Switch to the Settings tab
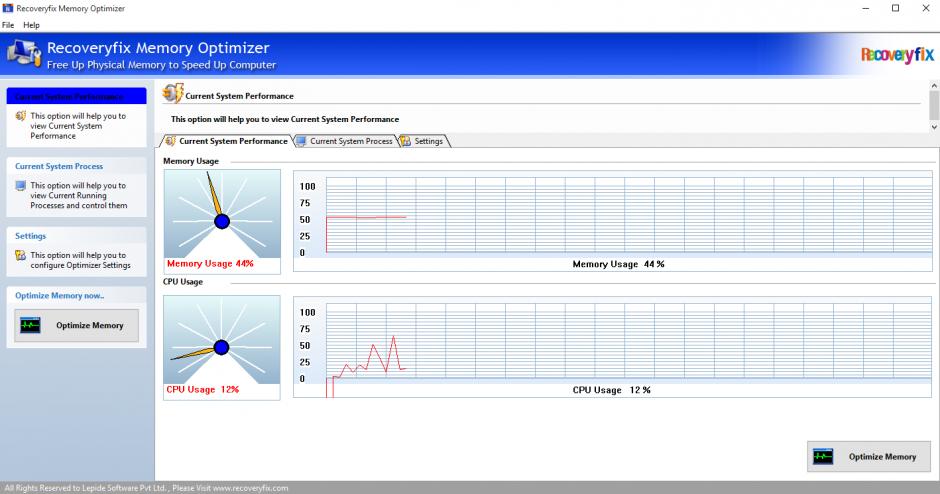 pos(422,141)
